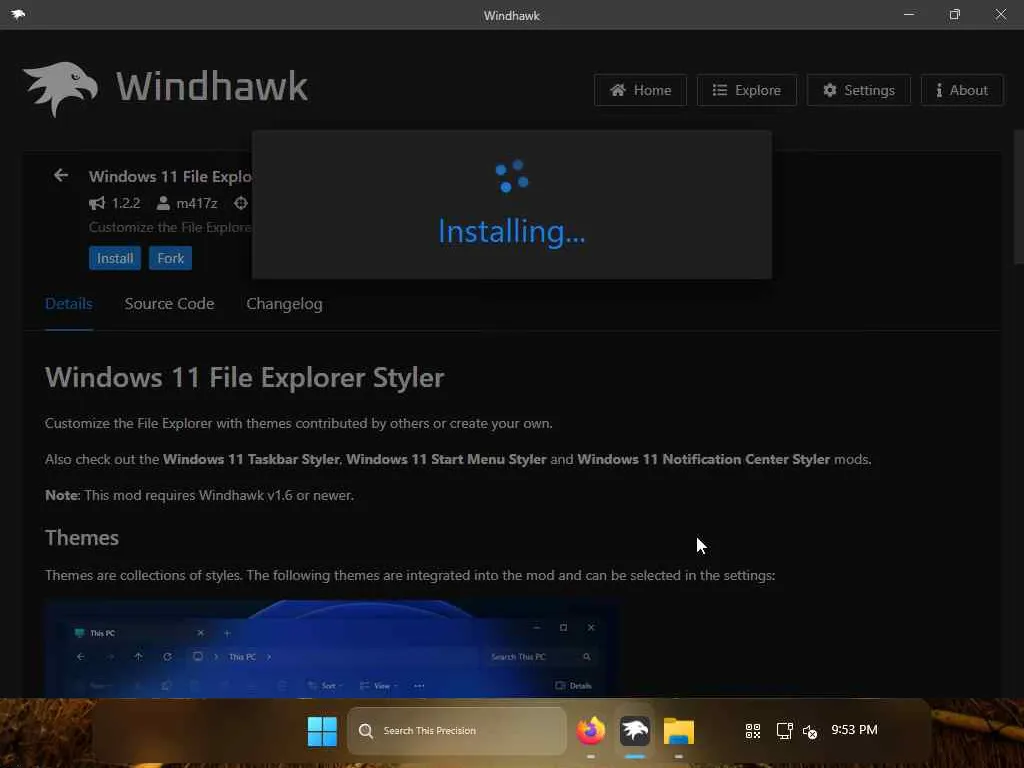Screen dimensions: 1024x768
Task: Click the 9:53 PM clock
Action: [854, 729]
